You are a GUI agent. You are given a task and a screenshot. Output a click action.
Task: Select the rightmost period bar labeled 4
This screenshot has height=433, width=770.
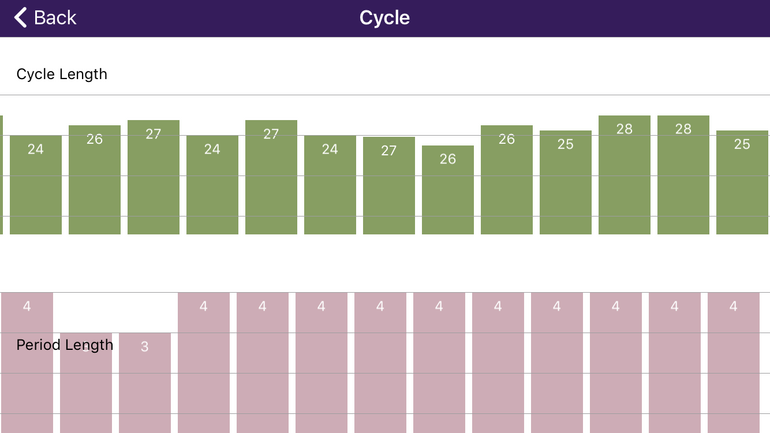click(x=733, y=362)
